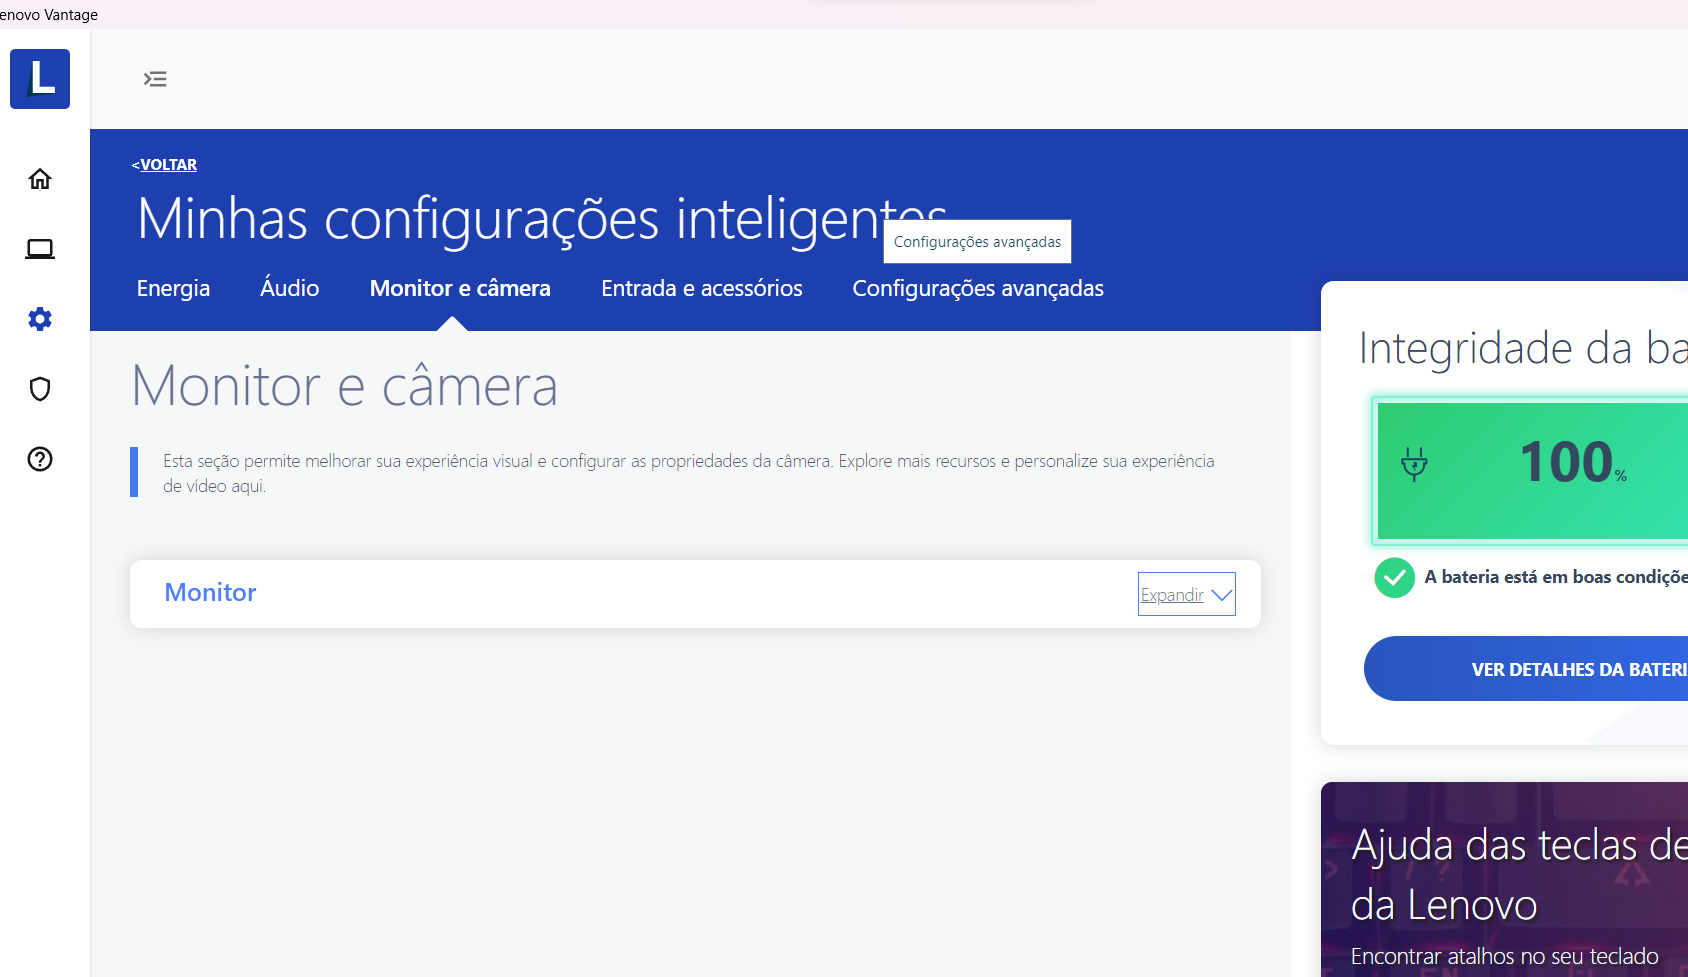This screenshot has width=1688, height=977.
Task: Click the Monitor section heading
Action: coord(210,593)
